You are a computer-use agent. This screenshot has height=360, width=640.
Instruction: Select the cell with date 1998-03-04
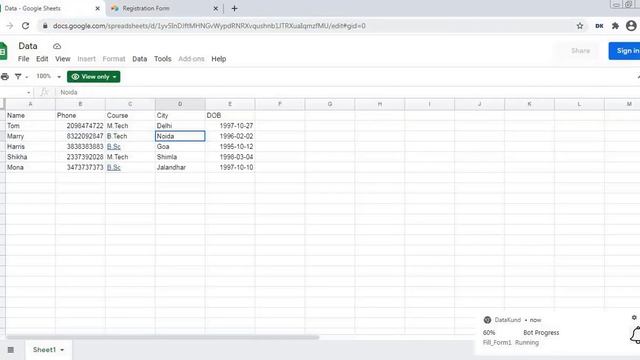(x=230, y=157)
